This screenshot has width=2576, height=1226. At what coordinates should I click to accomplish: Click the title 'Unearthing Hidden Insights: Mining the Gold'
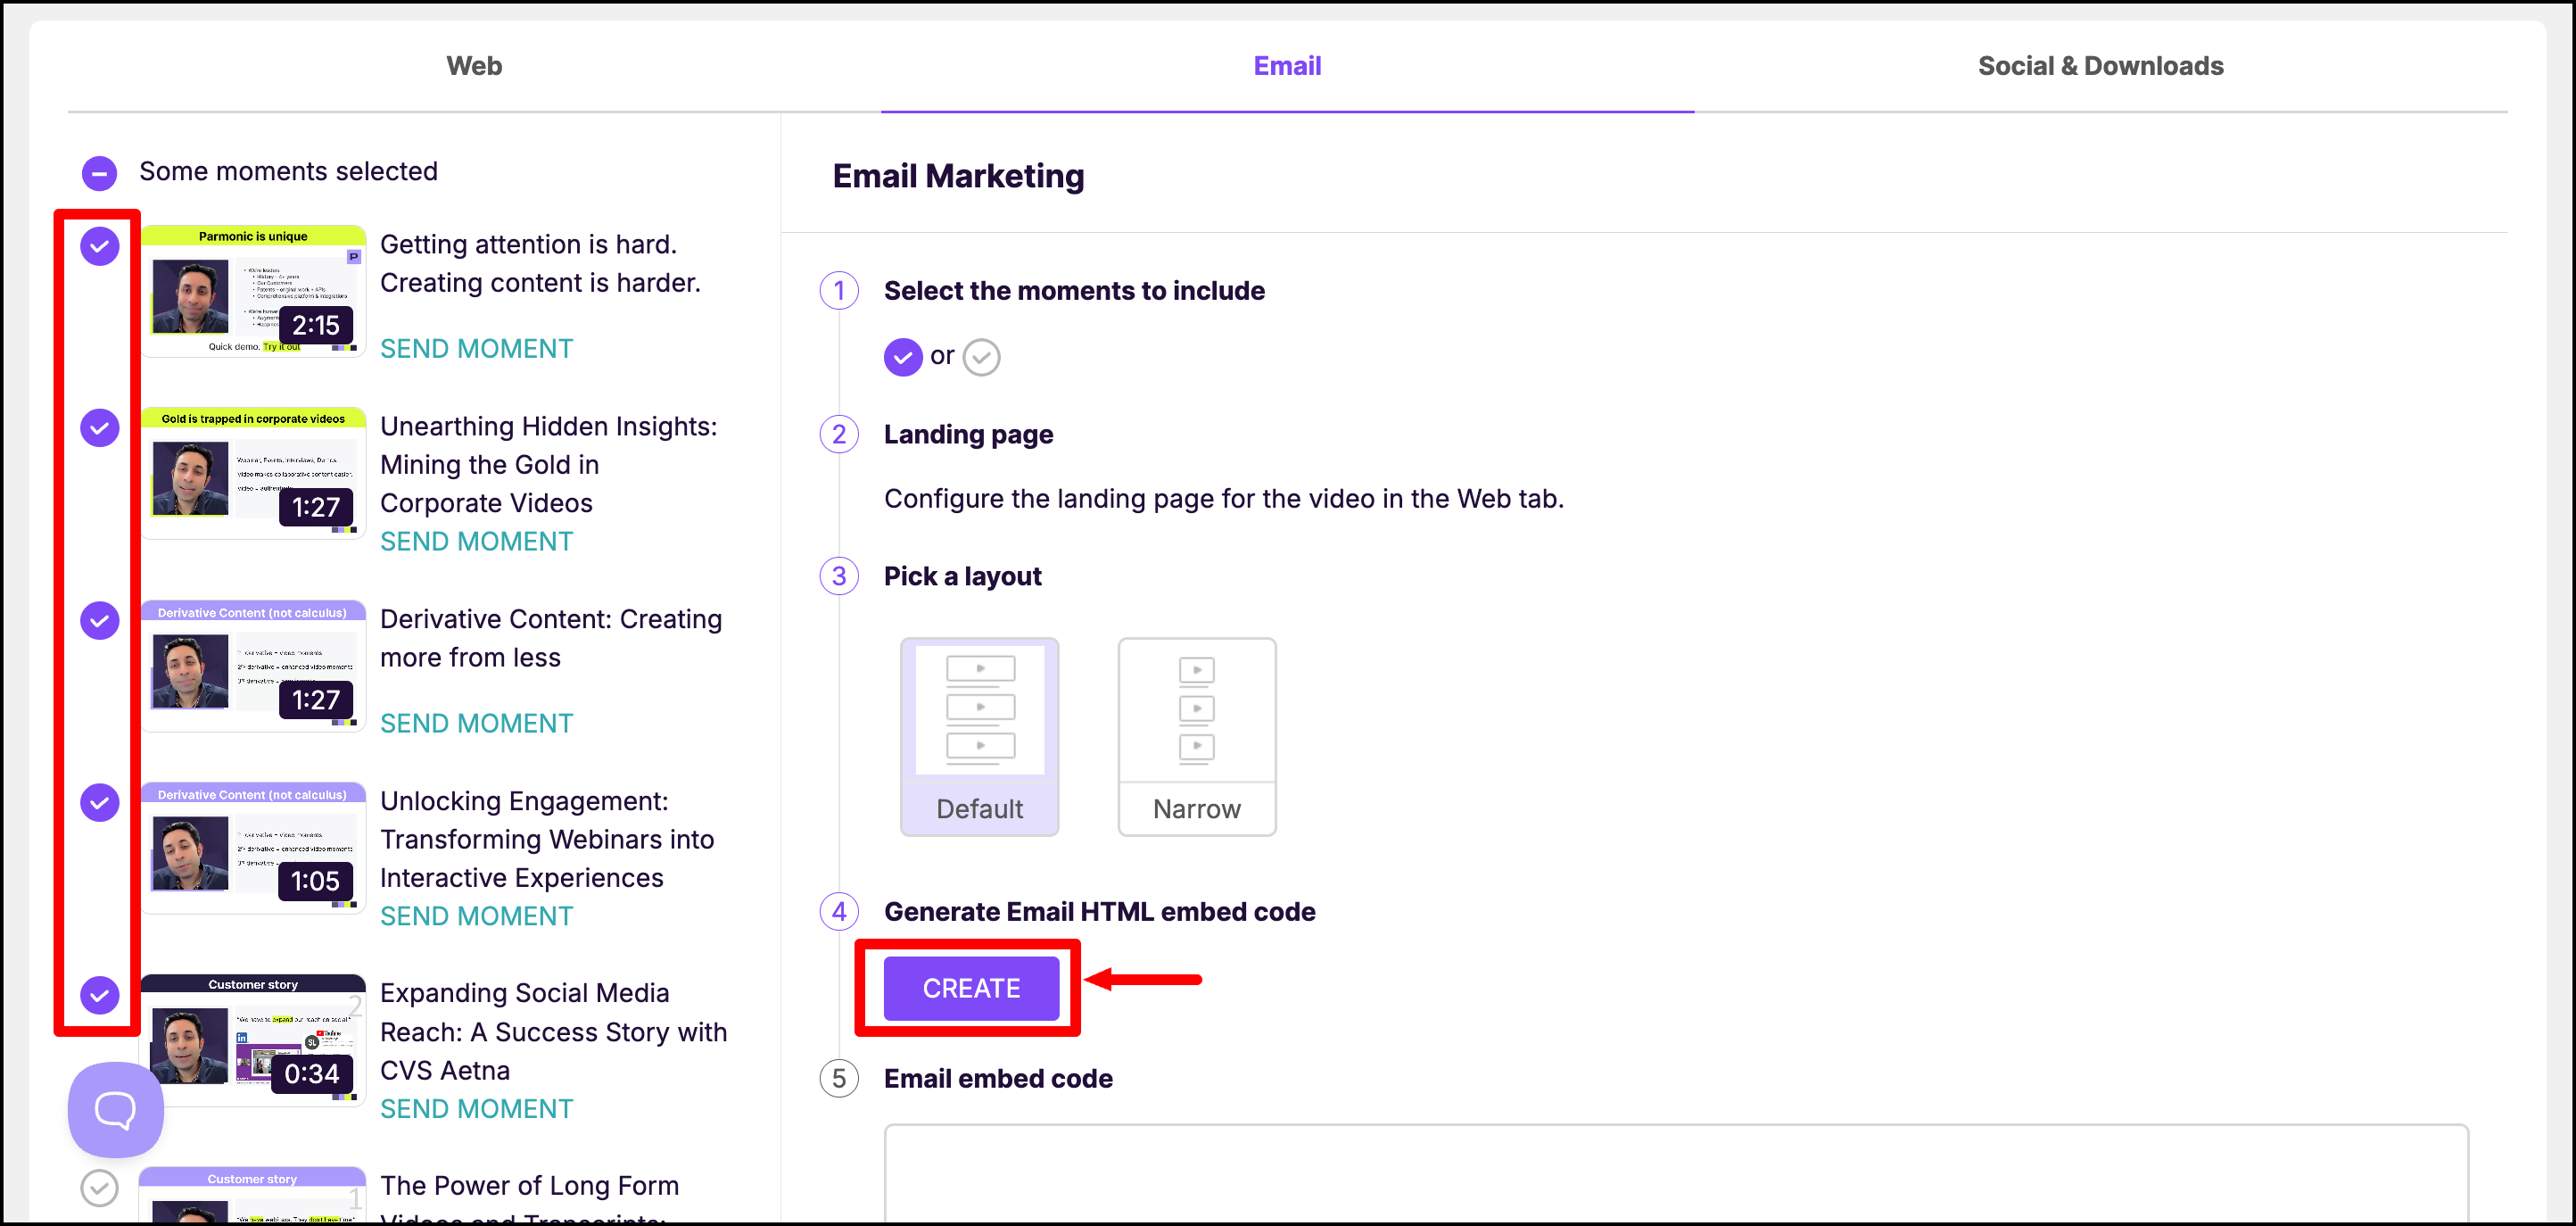548,465
